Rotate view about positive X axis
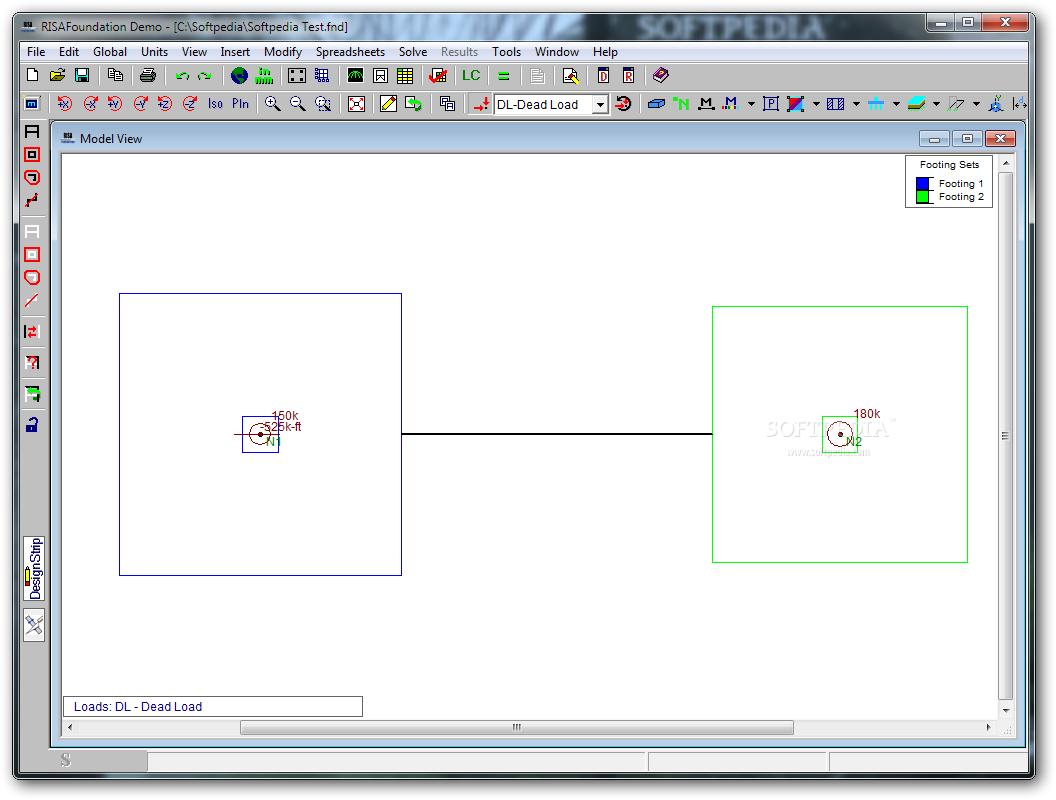The height and width of the screenshot is (800, 1056). pos(65,104)
